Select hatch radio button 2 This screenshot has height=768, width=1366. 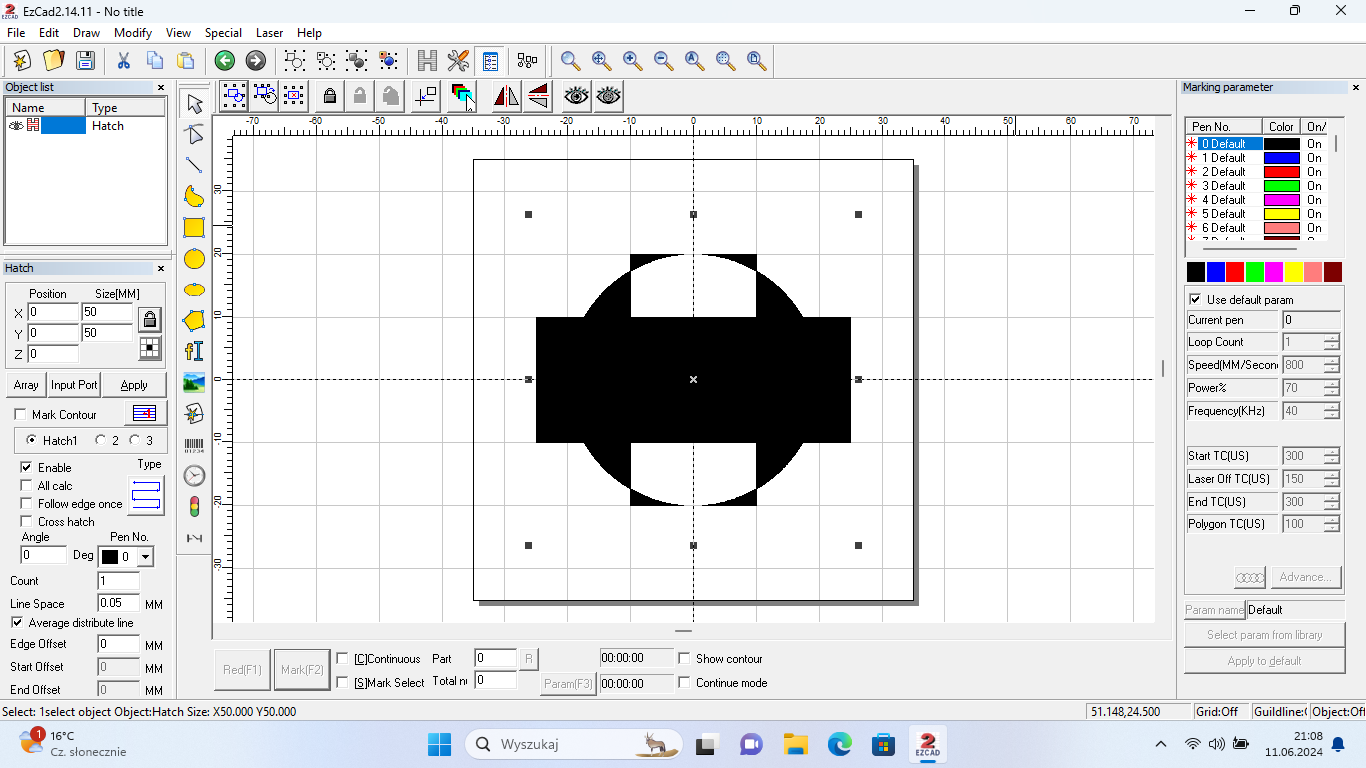coord(100,440)
